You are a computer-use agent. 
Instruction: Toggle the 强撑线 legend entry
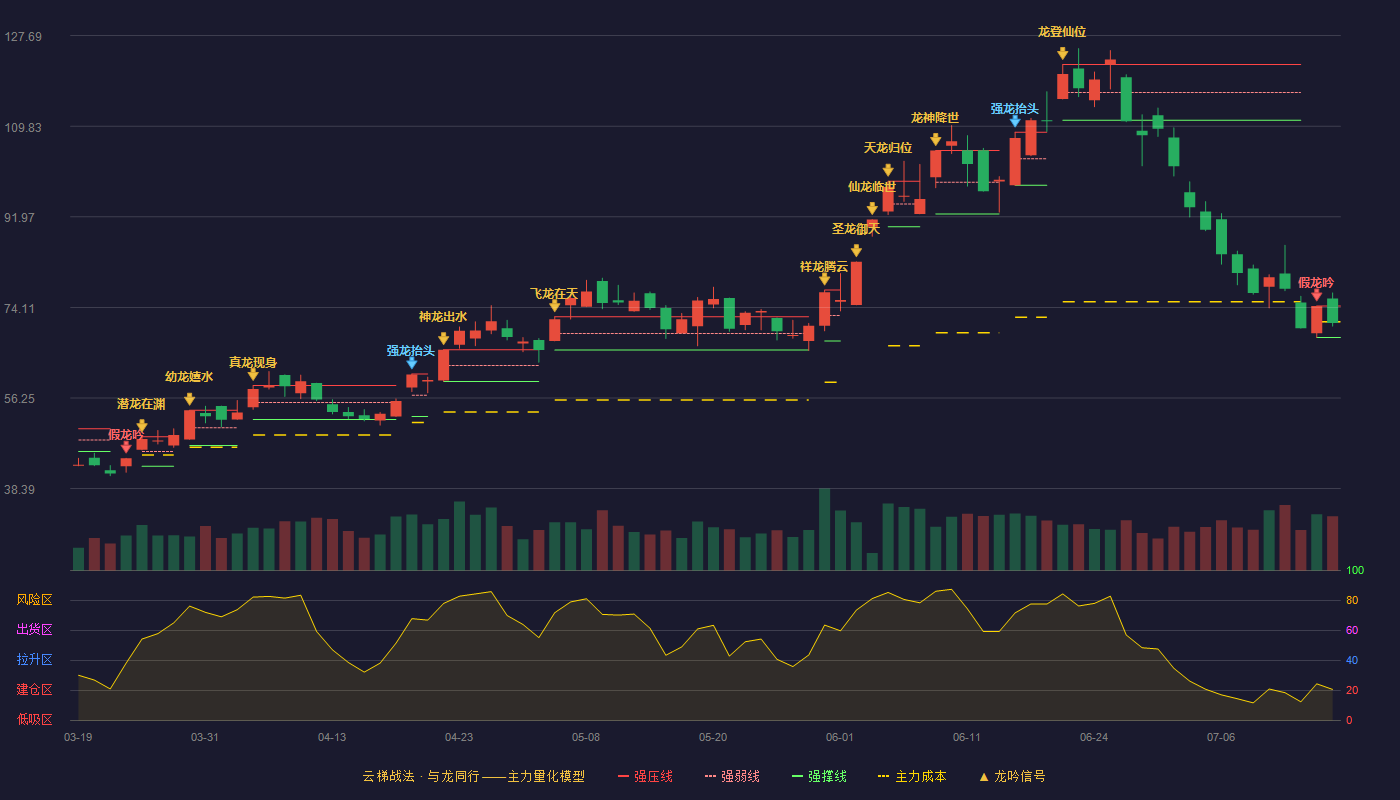tap(819, 776)
